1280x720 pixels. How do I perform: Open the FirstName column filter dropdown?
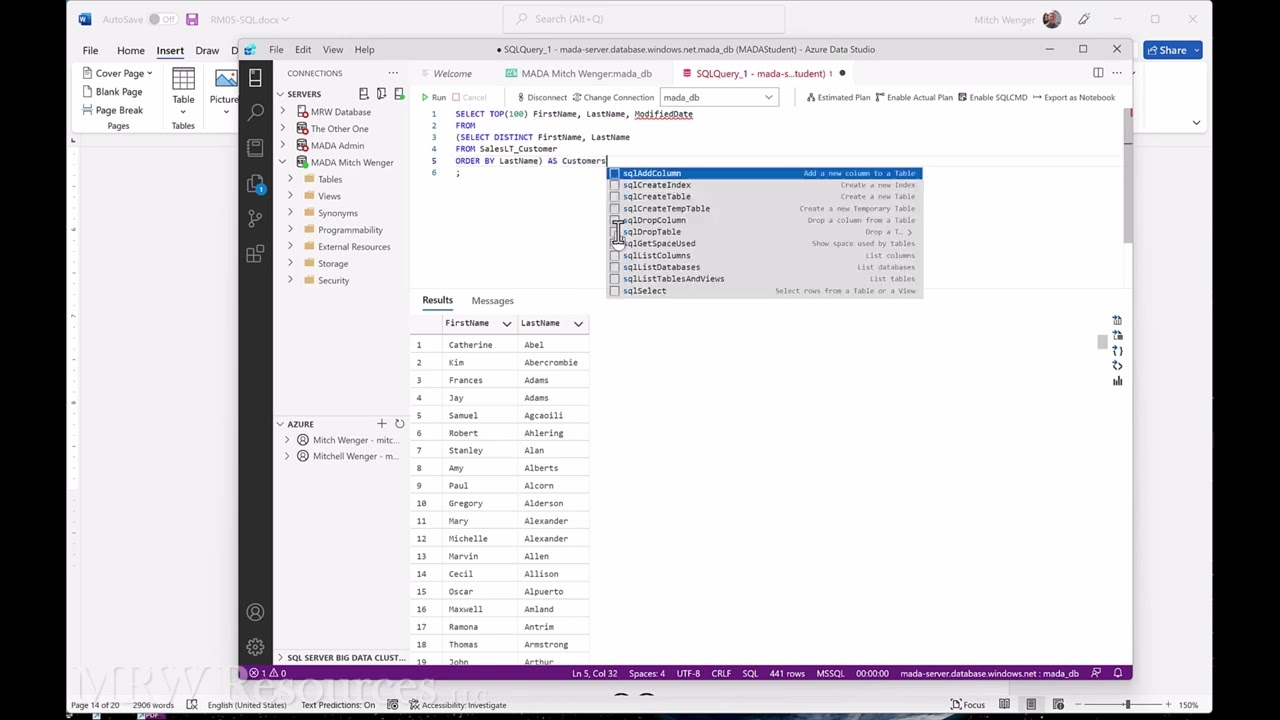tap(506, 323)
